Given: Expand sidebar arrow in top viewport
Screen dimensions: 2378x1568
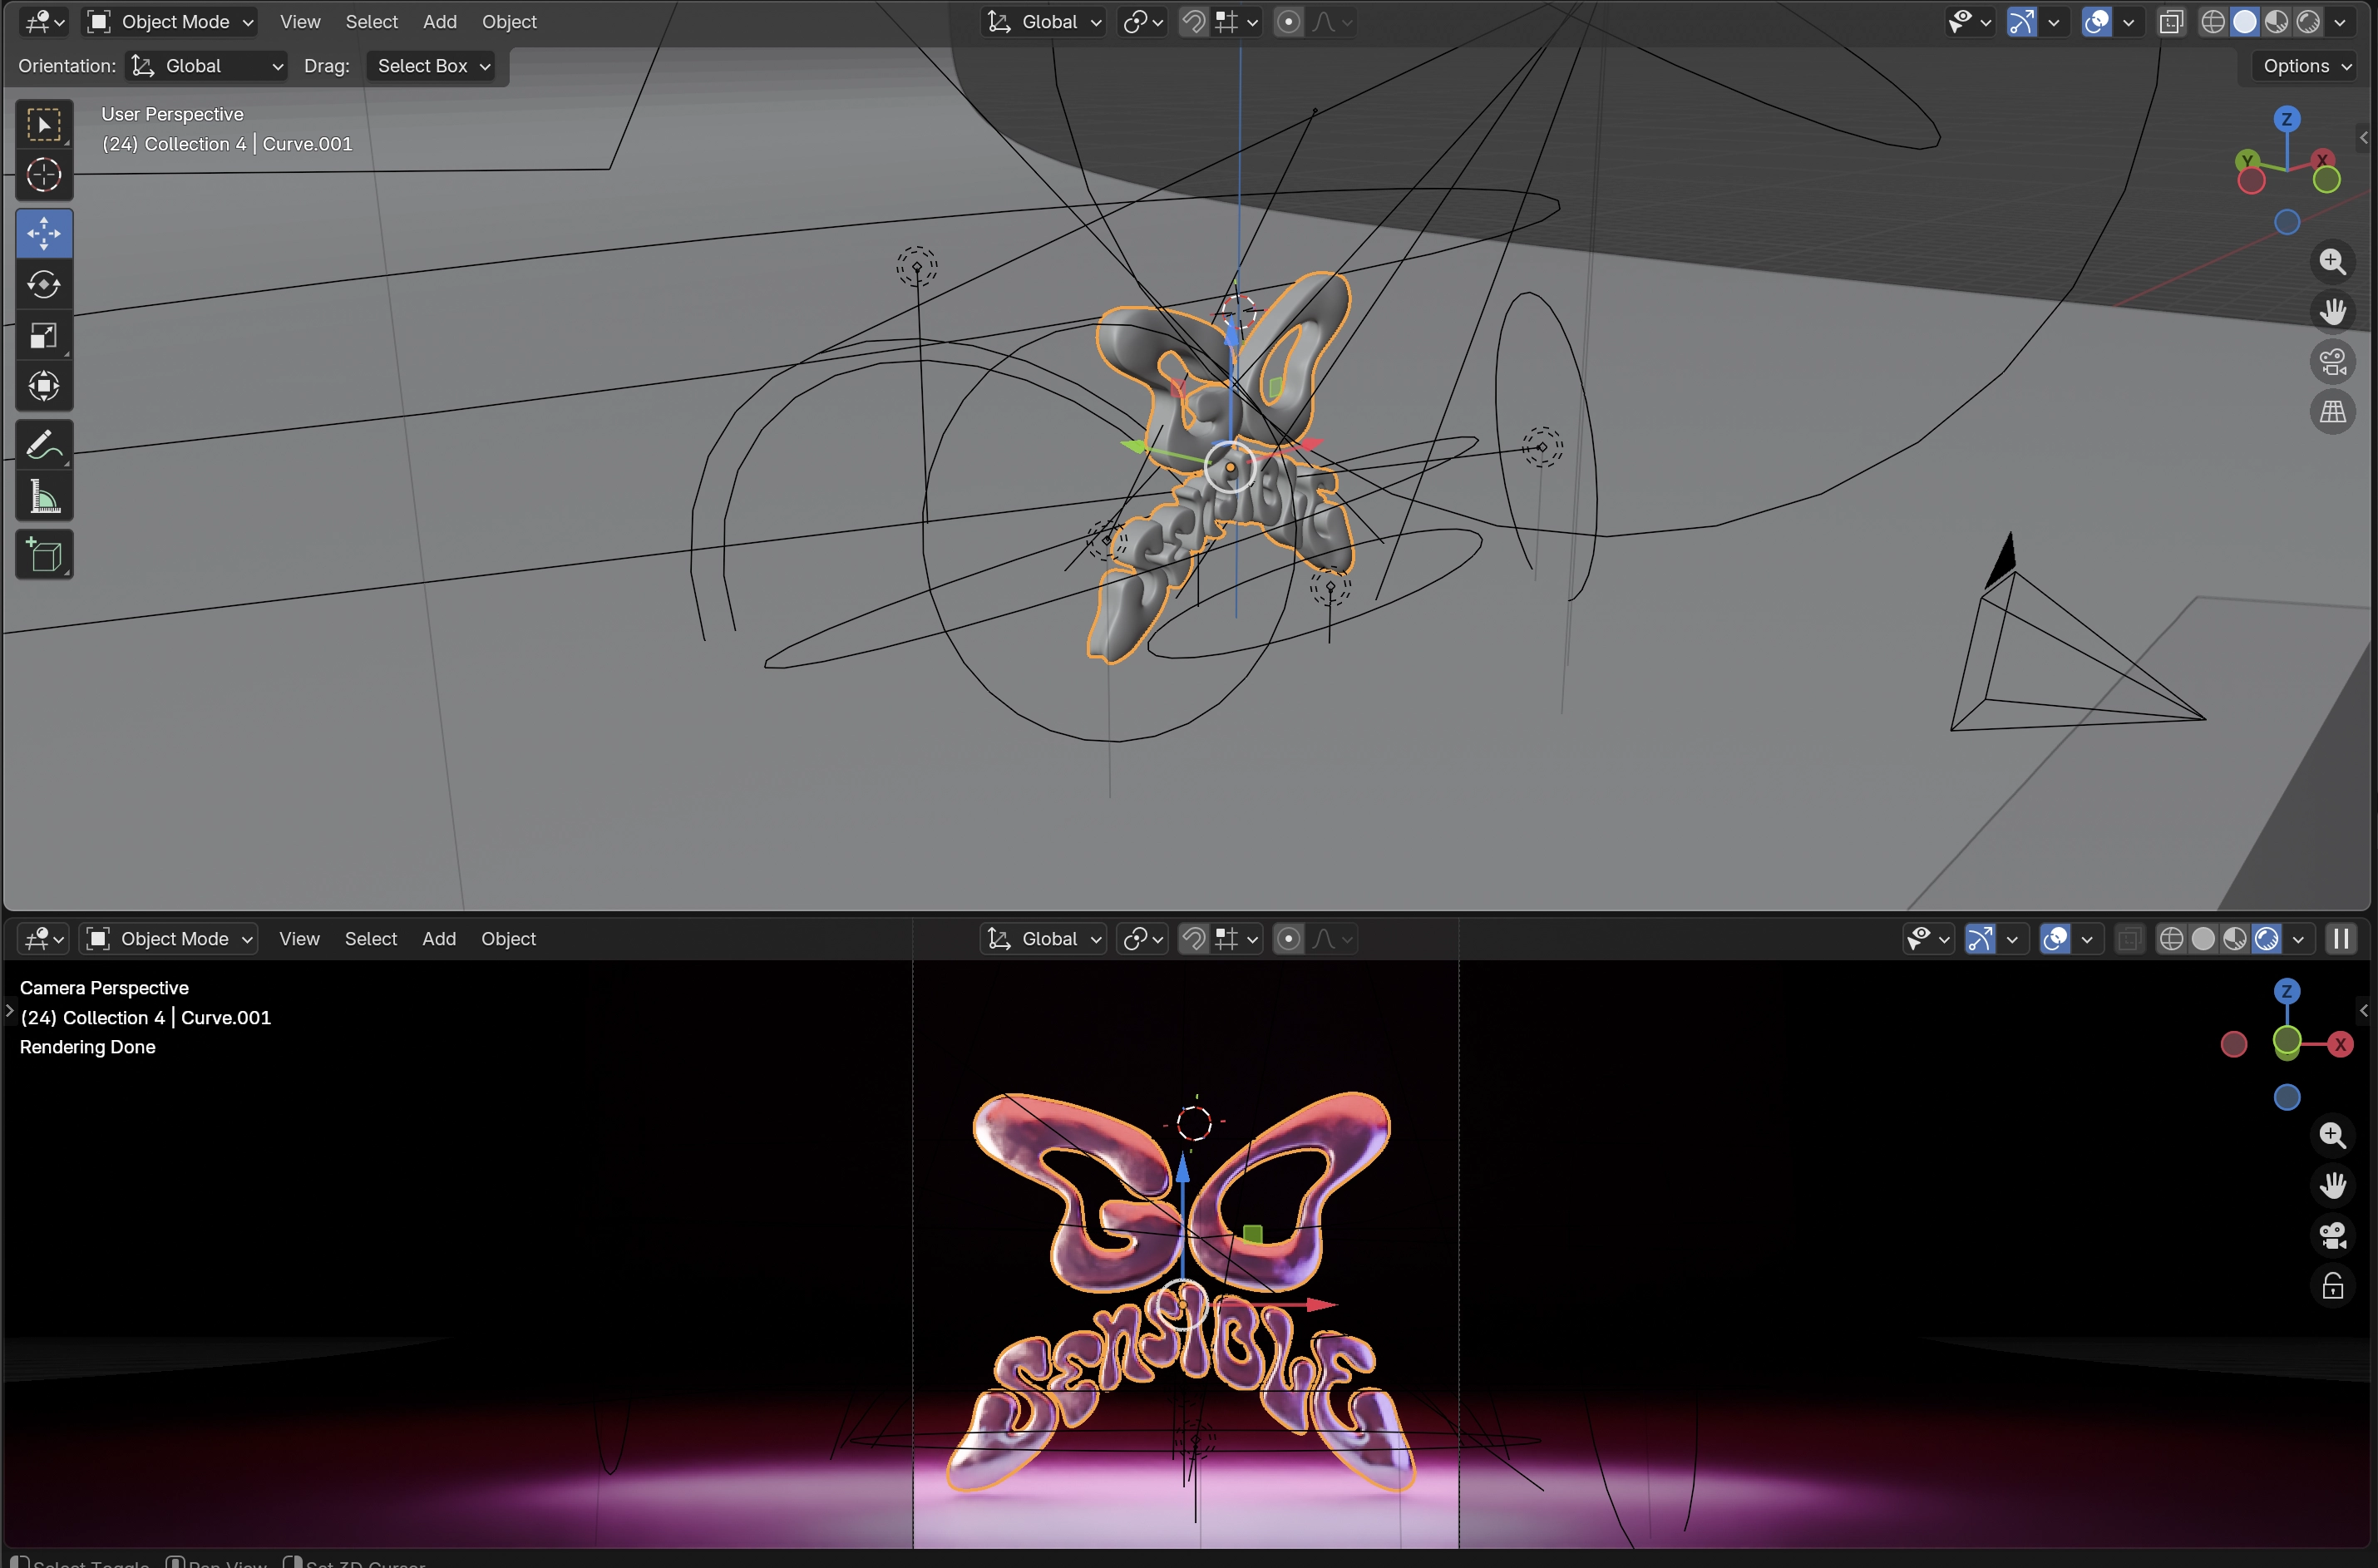Looking at the screenshot, I should [2364, 138].
